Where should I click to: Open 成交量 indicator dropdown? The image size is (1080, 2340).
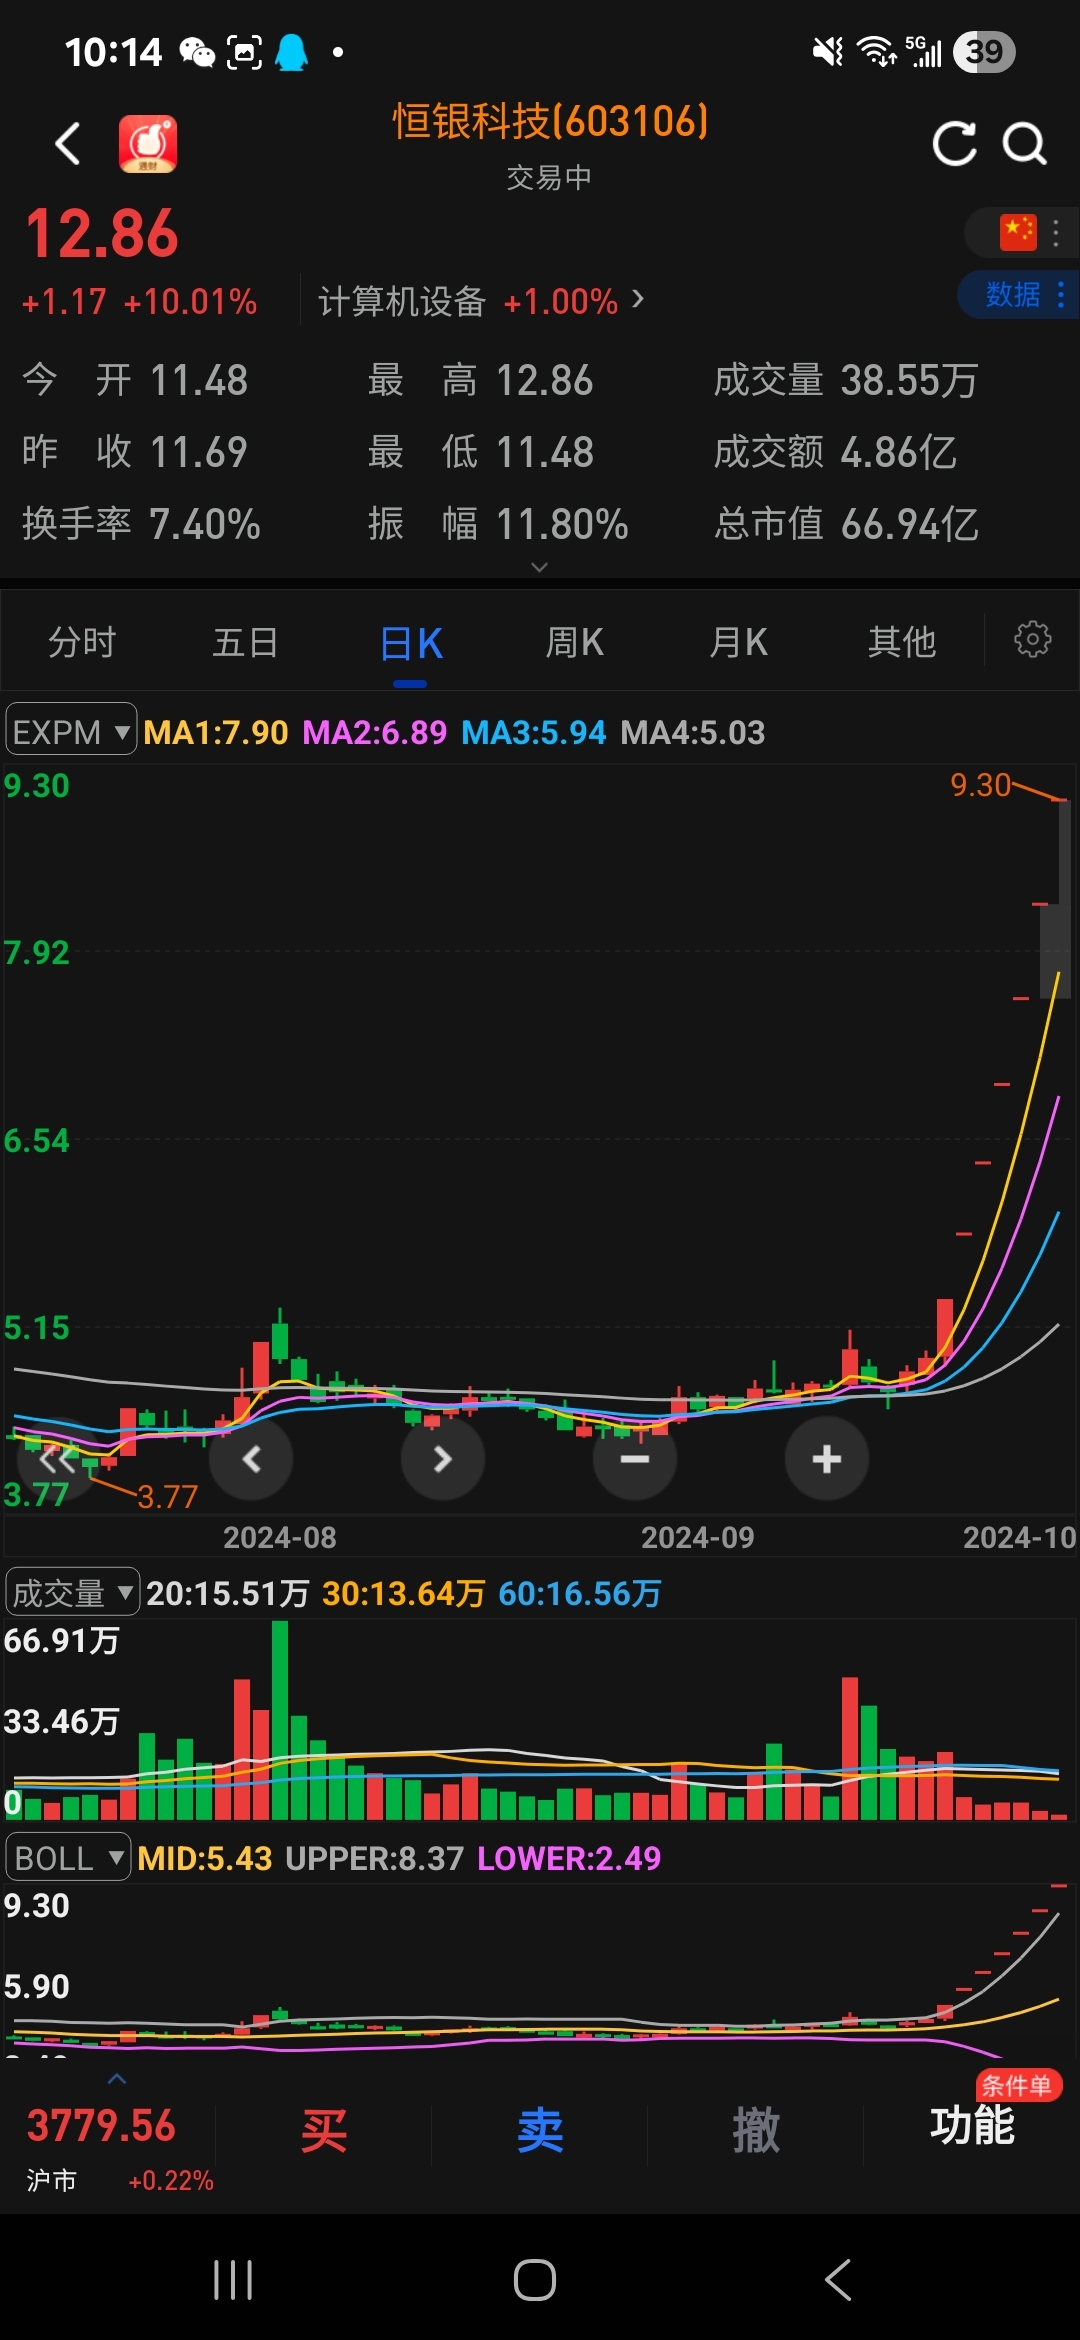tap(73, 1592)
